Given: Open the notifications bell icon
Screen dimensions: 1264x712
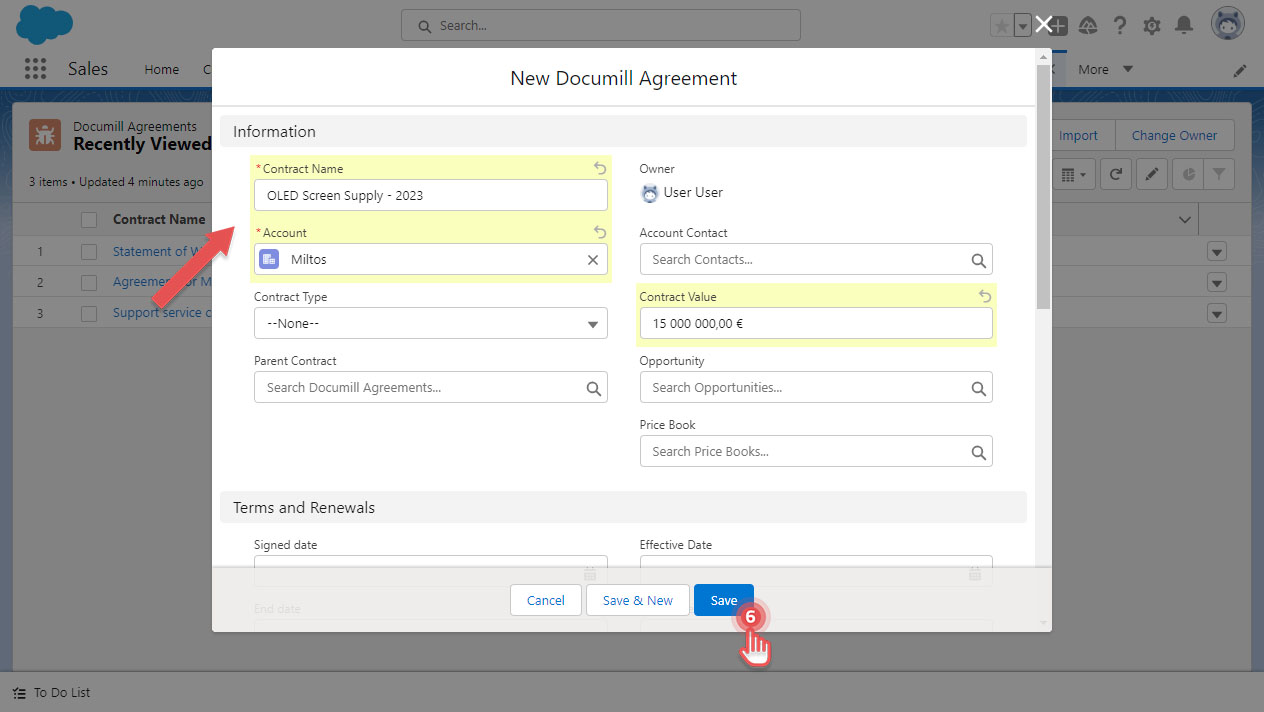Looking at the screenshot, I should coord(1184,25).
